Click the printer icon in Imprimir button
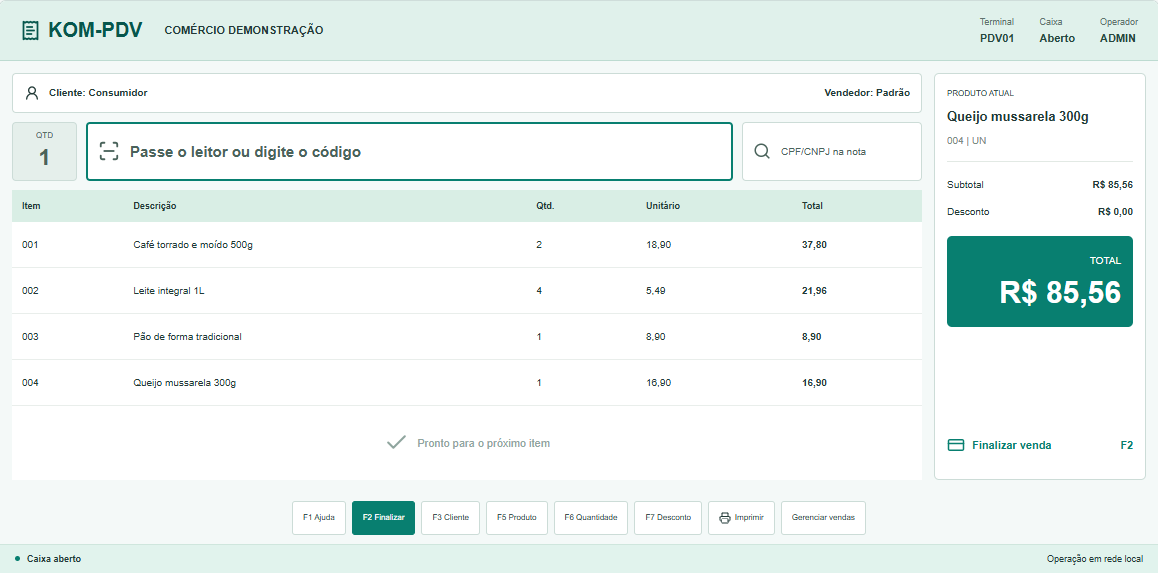Image resolution: width=1158 pixels, height=573 pixels. [724, 518]
